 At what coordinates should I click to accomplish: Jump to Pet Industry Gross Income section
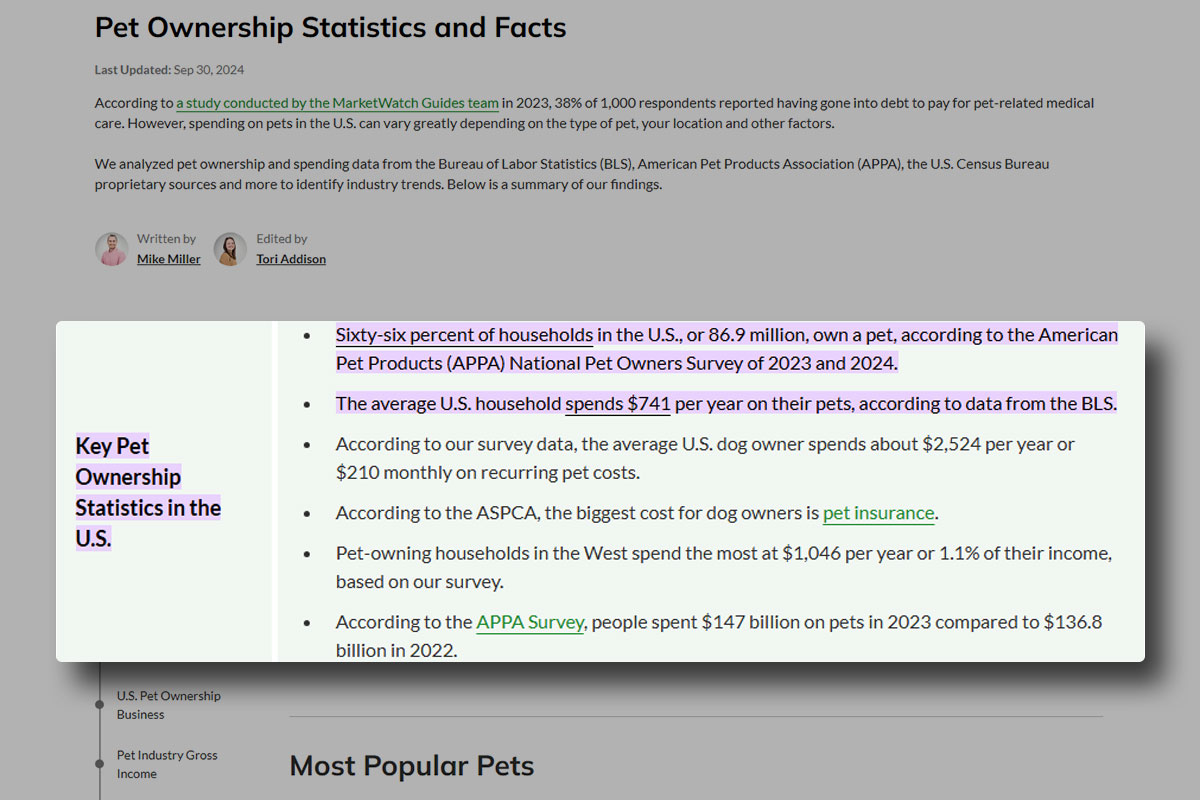click(x=167, y=764)
